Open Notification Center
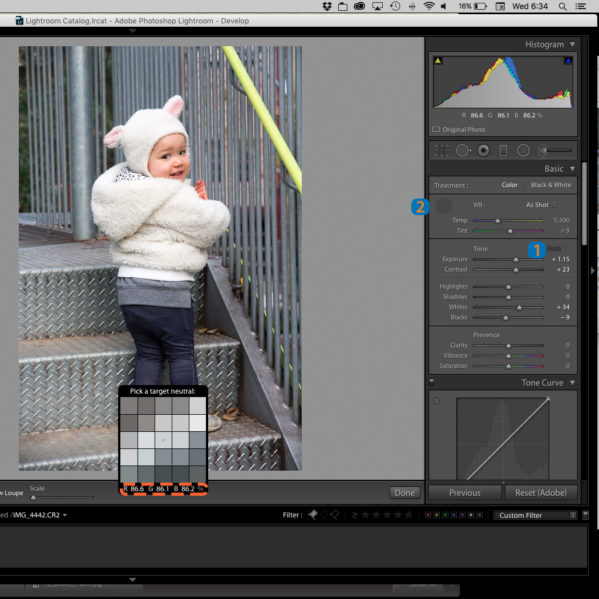The image size is (599, 599). tap(581, 6)
